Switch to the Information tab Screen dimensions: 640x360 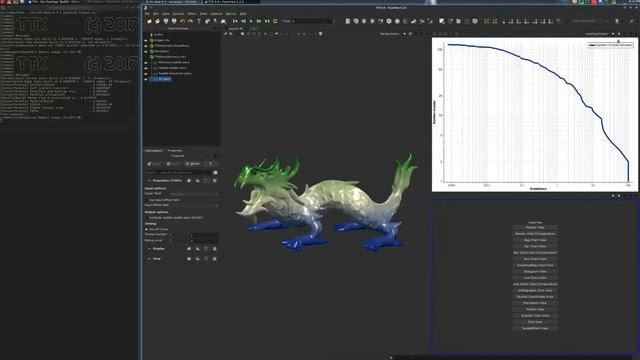[154, 151]
